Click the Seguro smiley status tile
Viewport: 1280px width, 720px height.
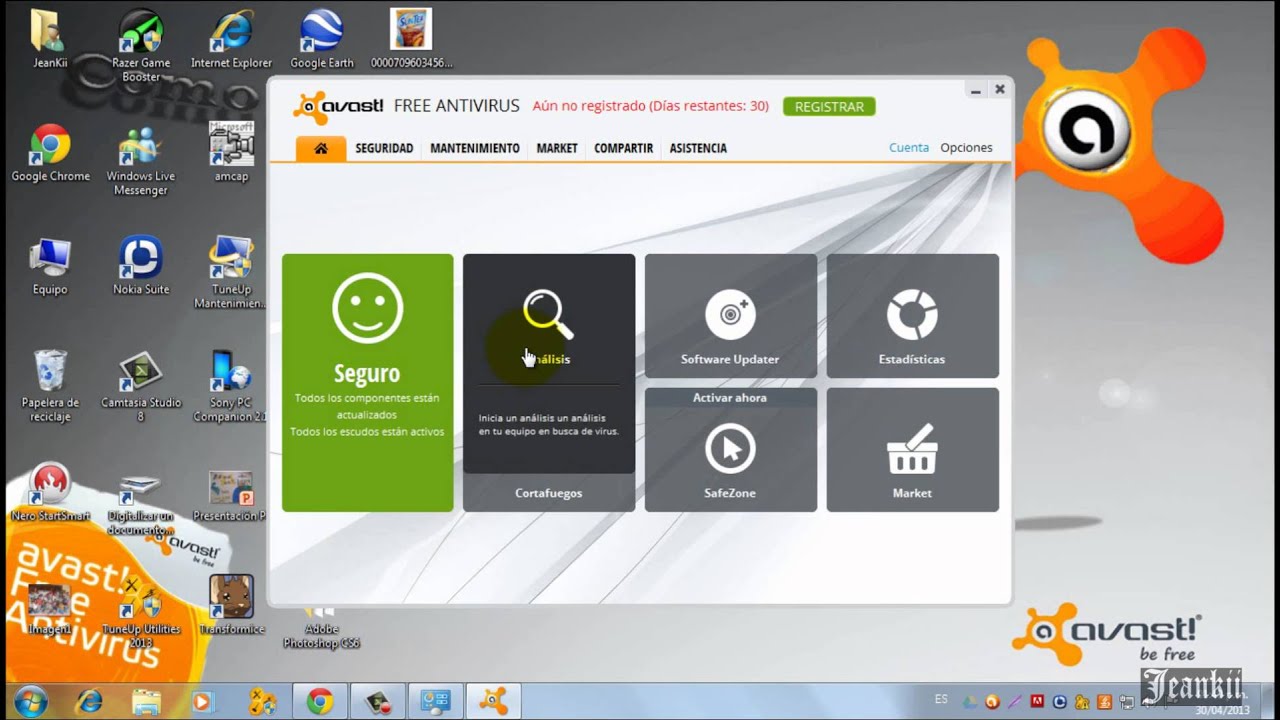(367, 383)
